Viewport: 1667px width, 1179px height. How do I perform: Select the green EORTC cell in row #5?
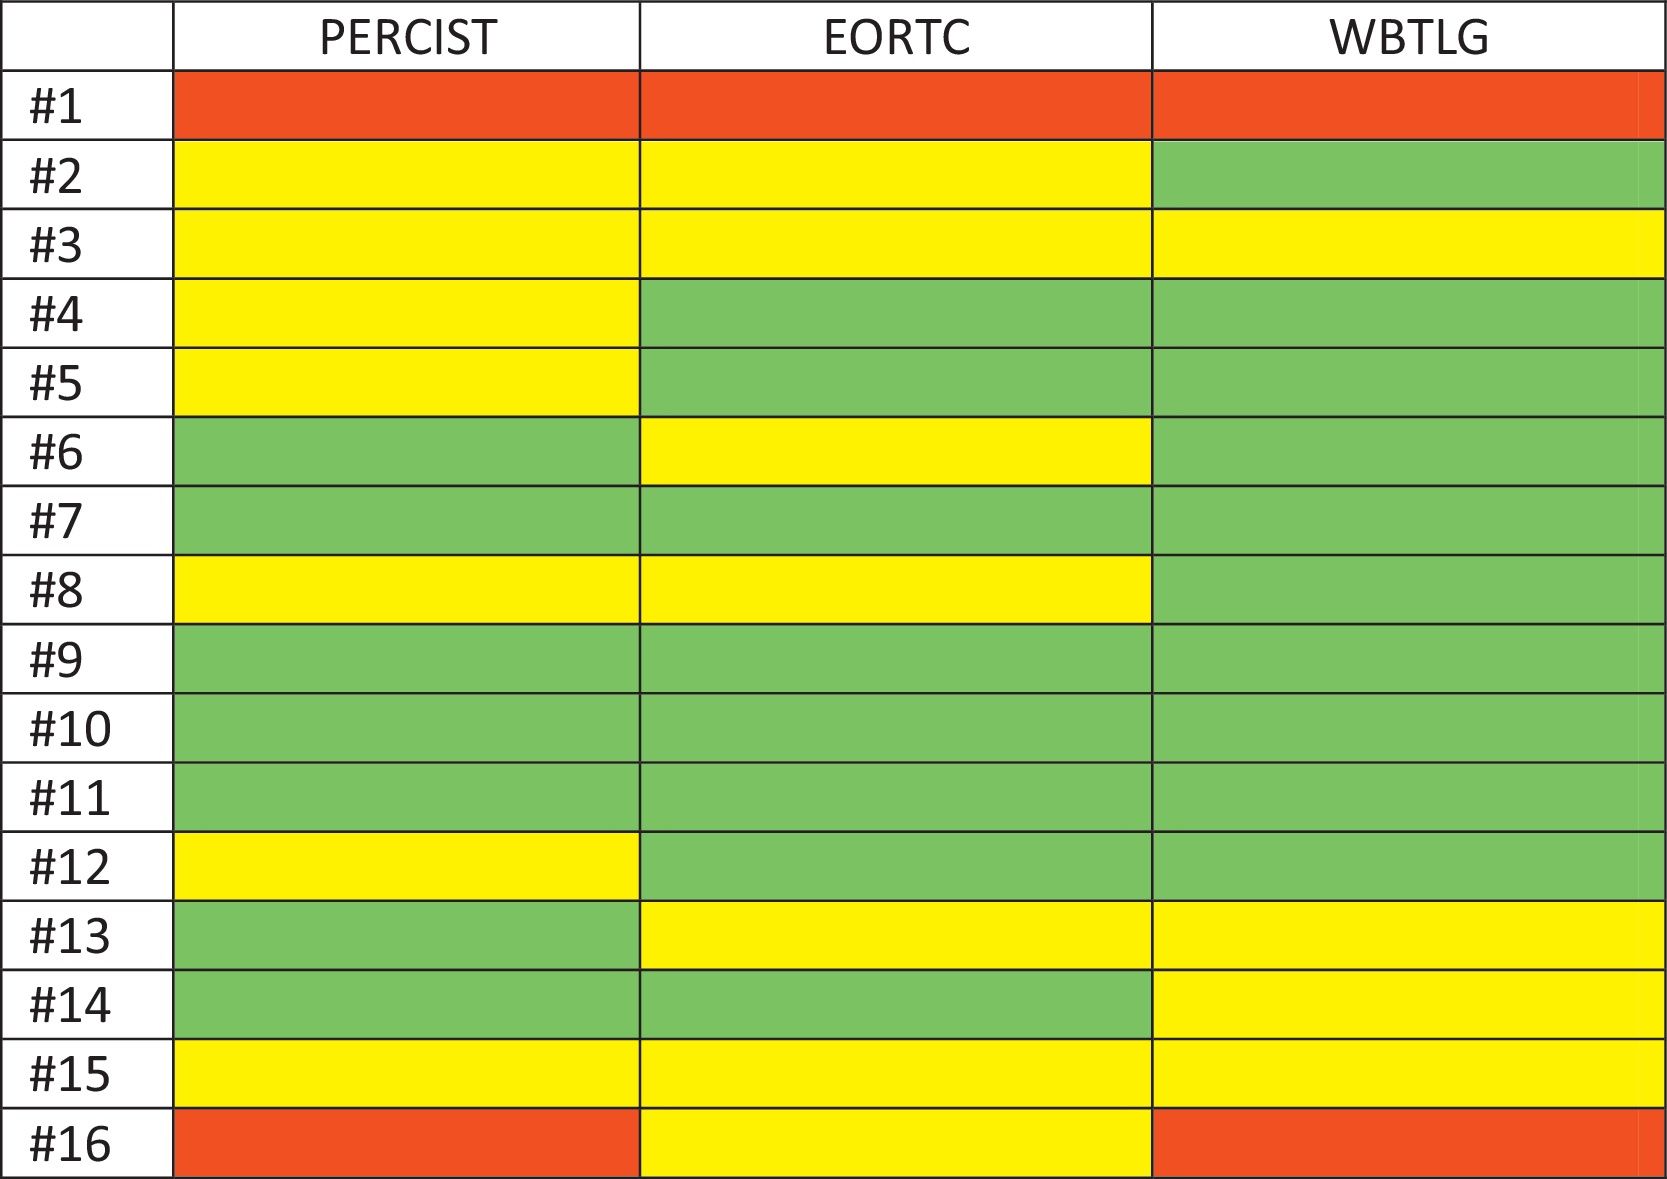click(x=896, y=382)
